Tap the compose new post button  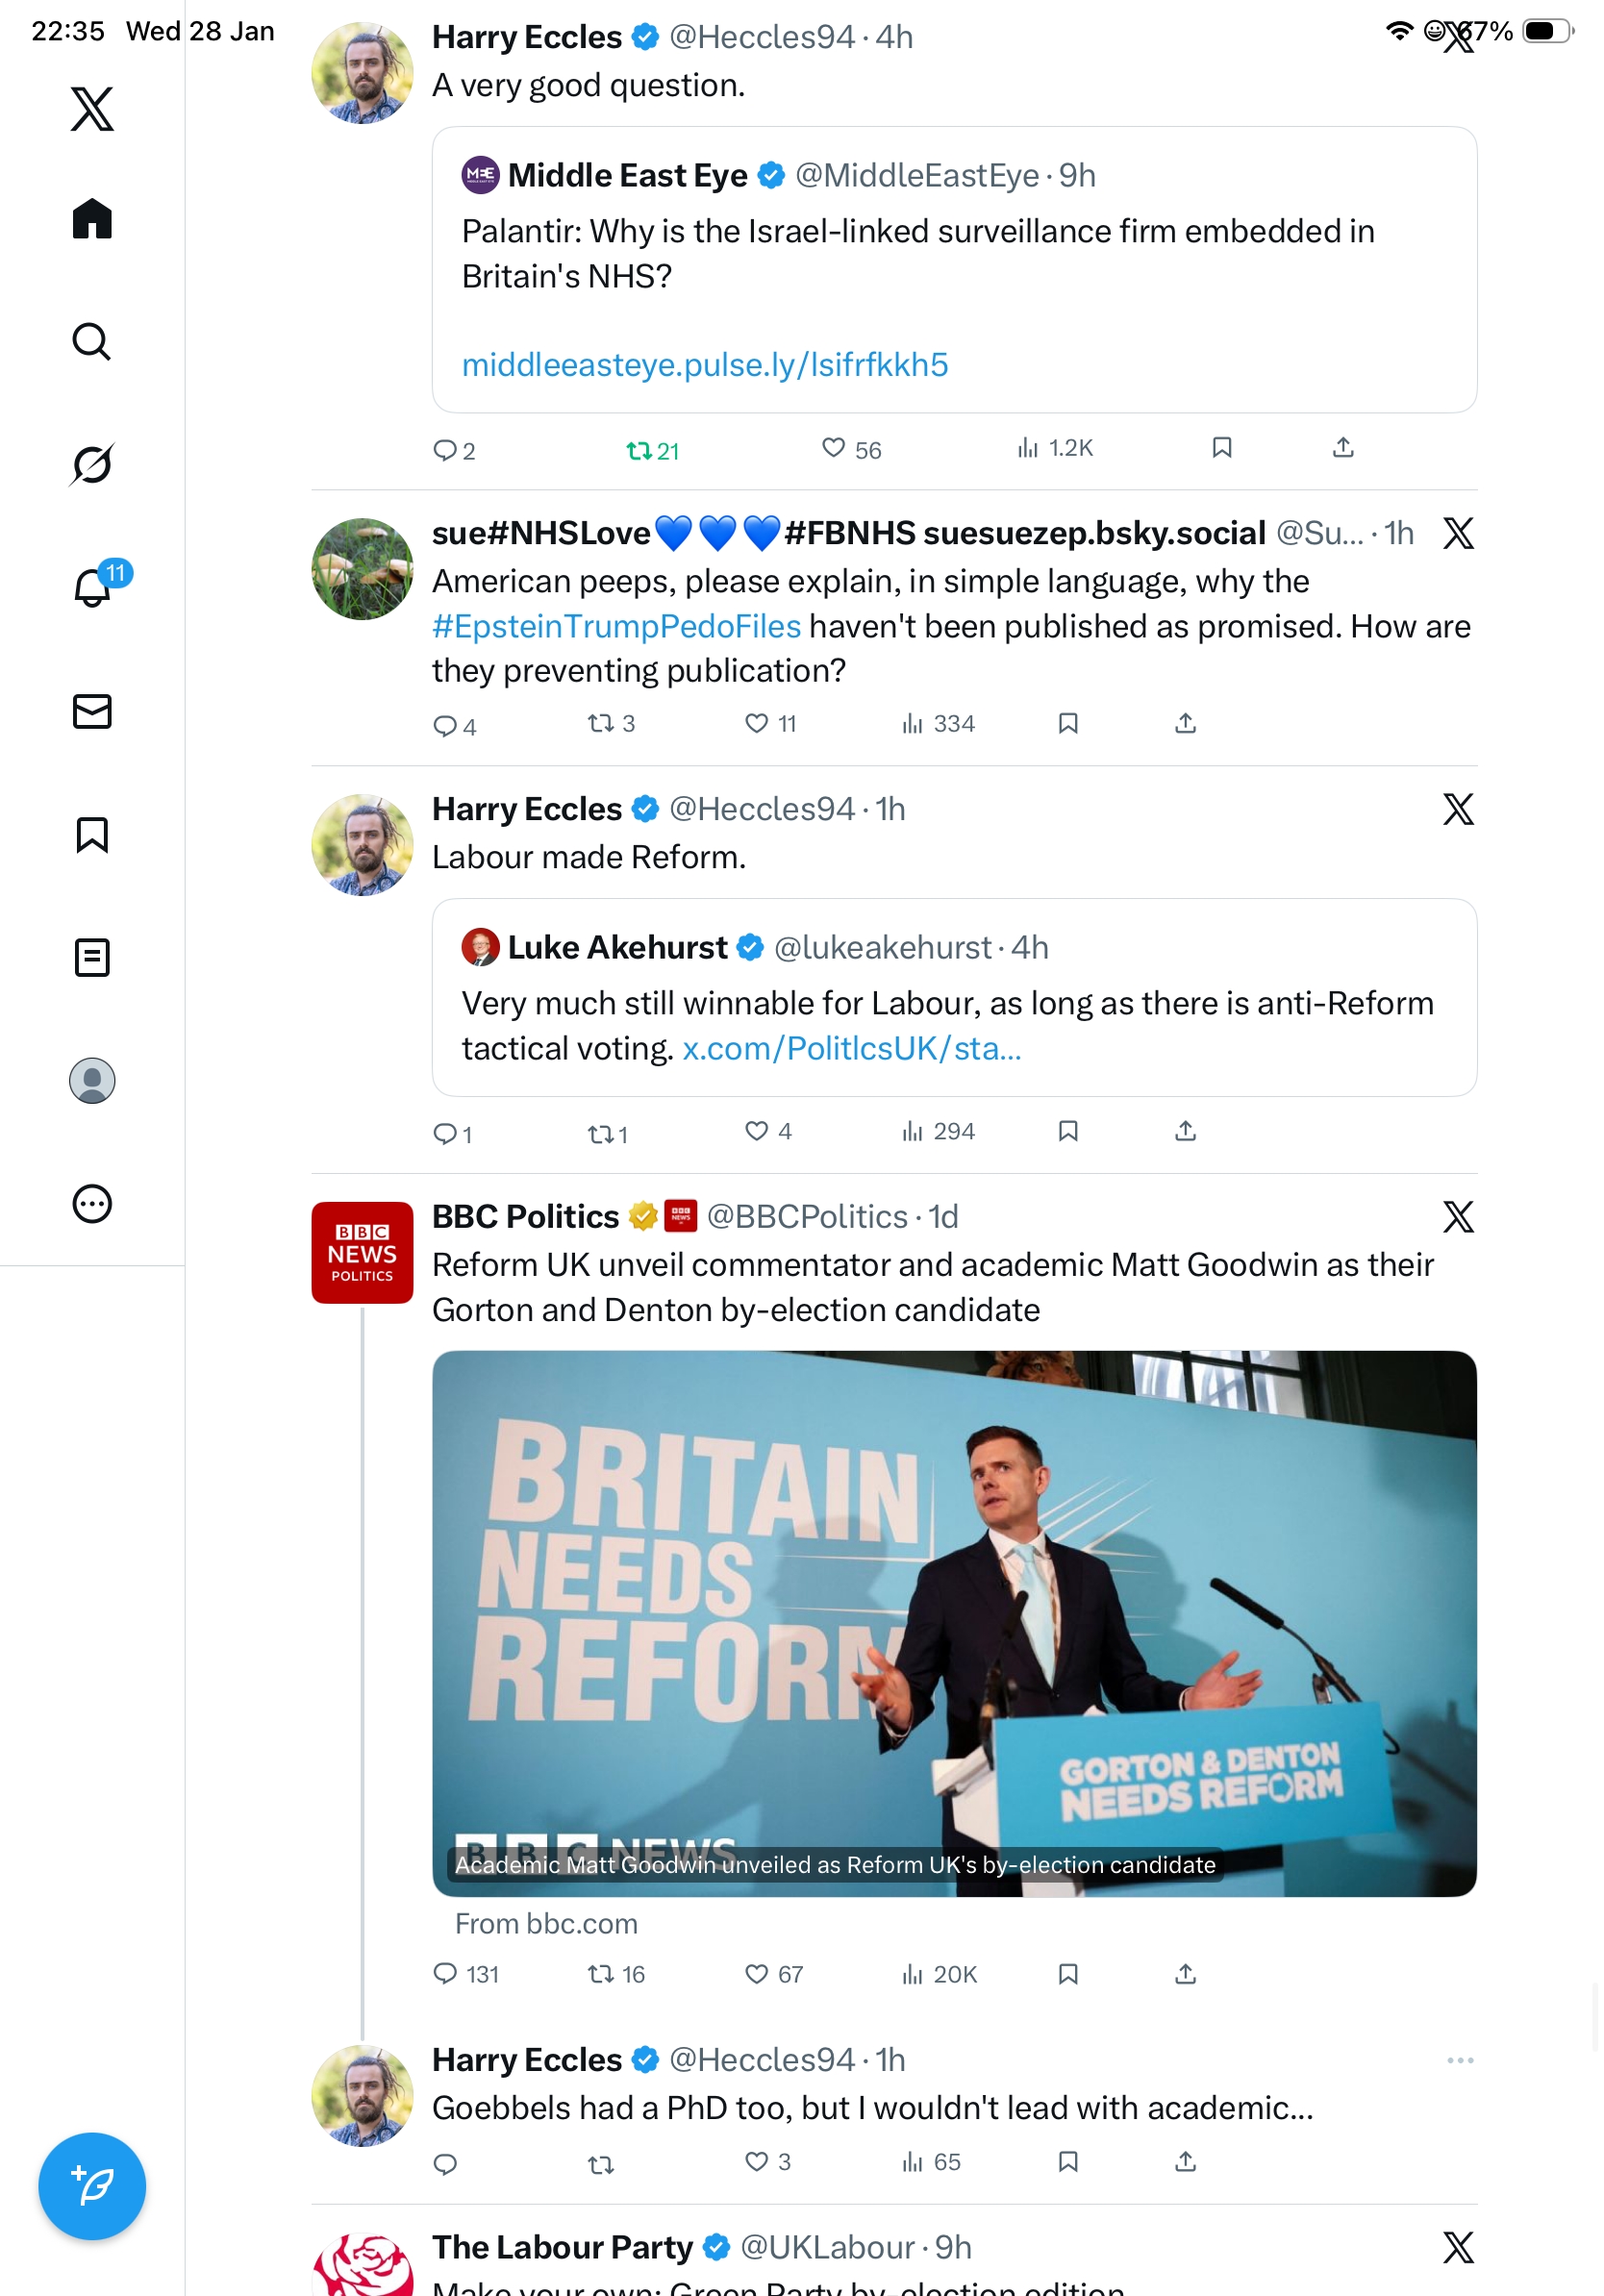pyautogui.click(x=92, y=2185)
